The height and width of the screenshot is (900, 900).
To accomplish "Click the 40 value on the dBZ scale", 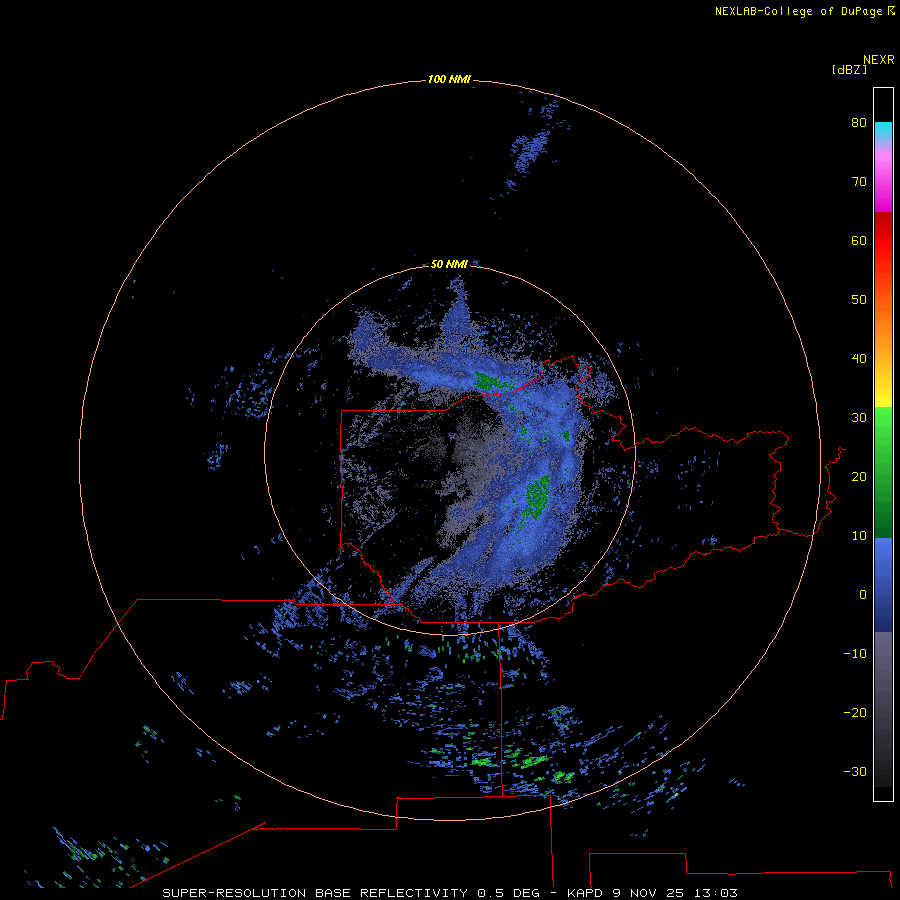I will [x=859, y=359].
